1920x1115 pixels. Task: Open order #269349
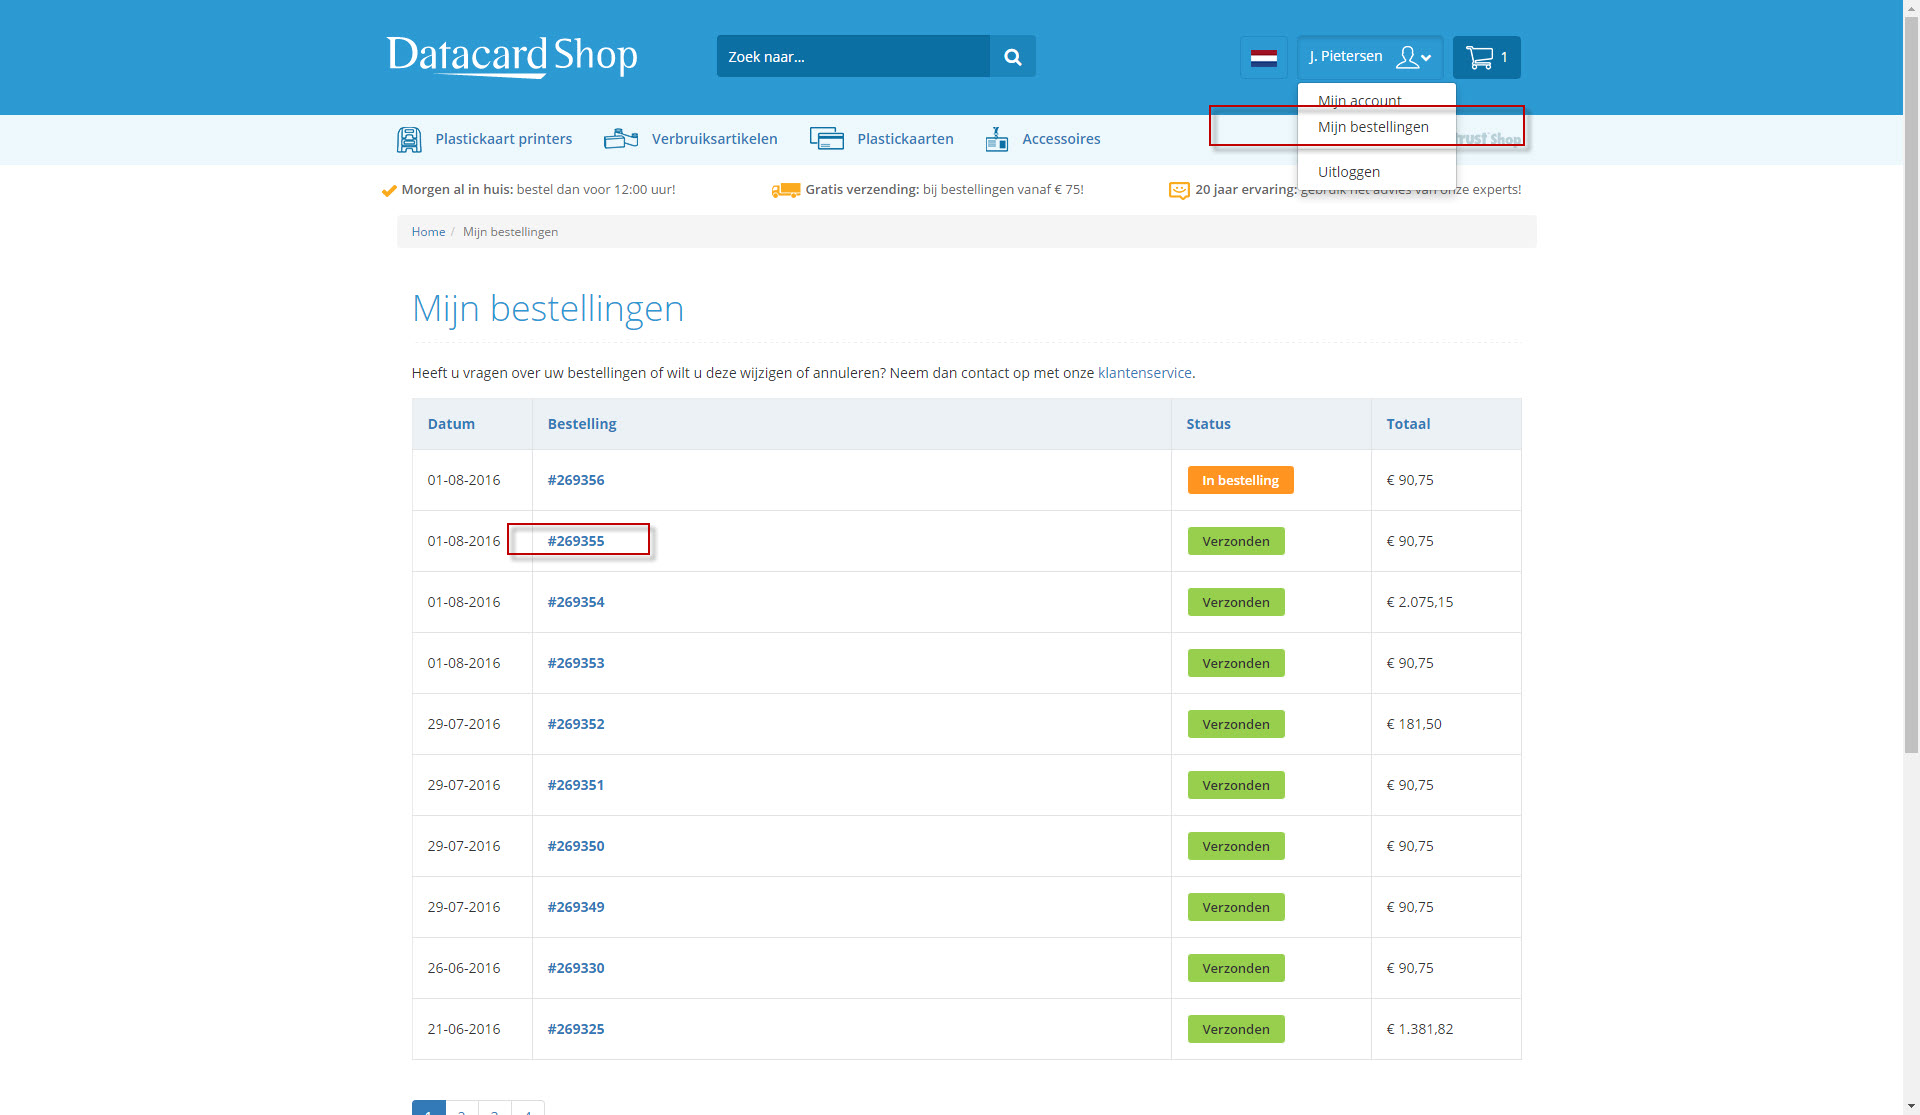pyautogui.click(x=576, y=907)
